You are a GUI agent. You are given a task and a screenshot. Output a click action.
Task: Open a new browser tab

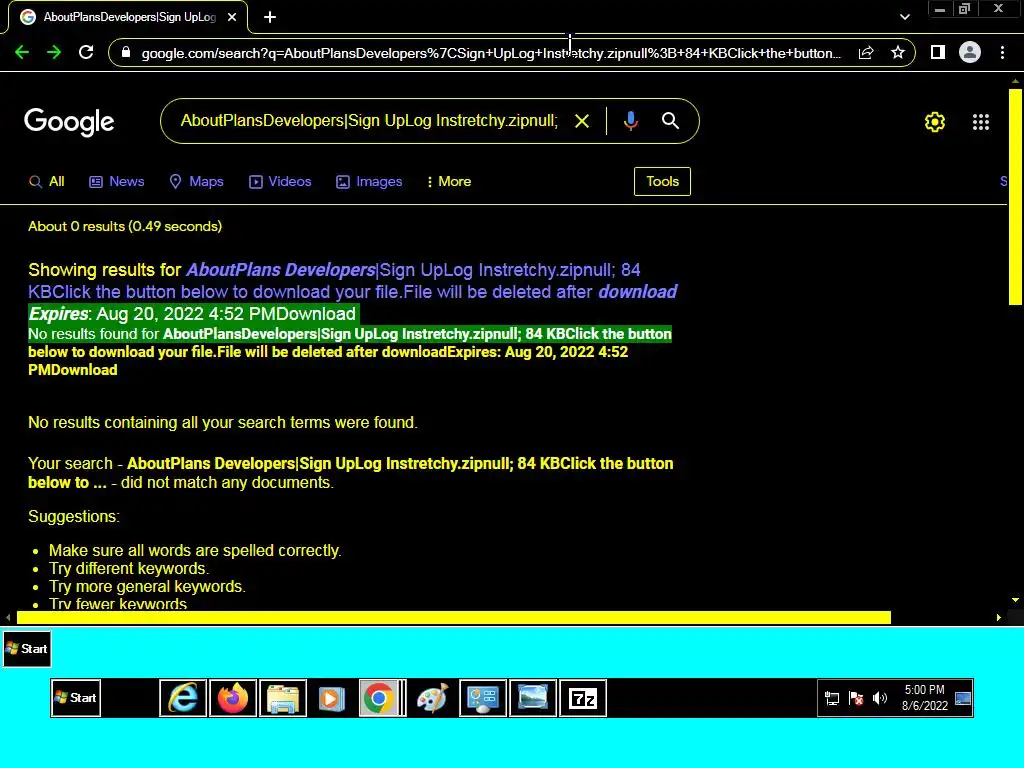tap(270, 18)
